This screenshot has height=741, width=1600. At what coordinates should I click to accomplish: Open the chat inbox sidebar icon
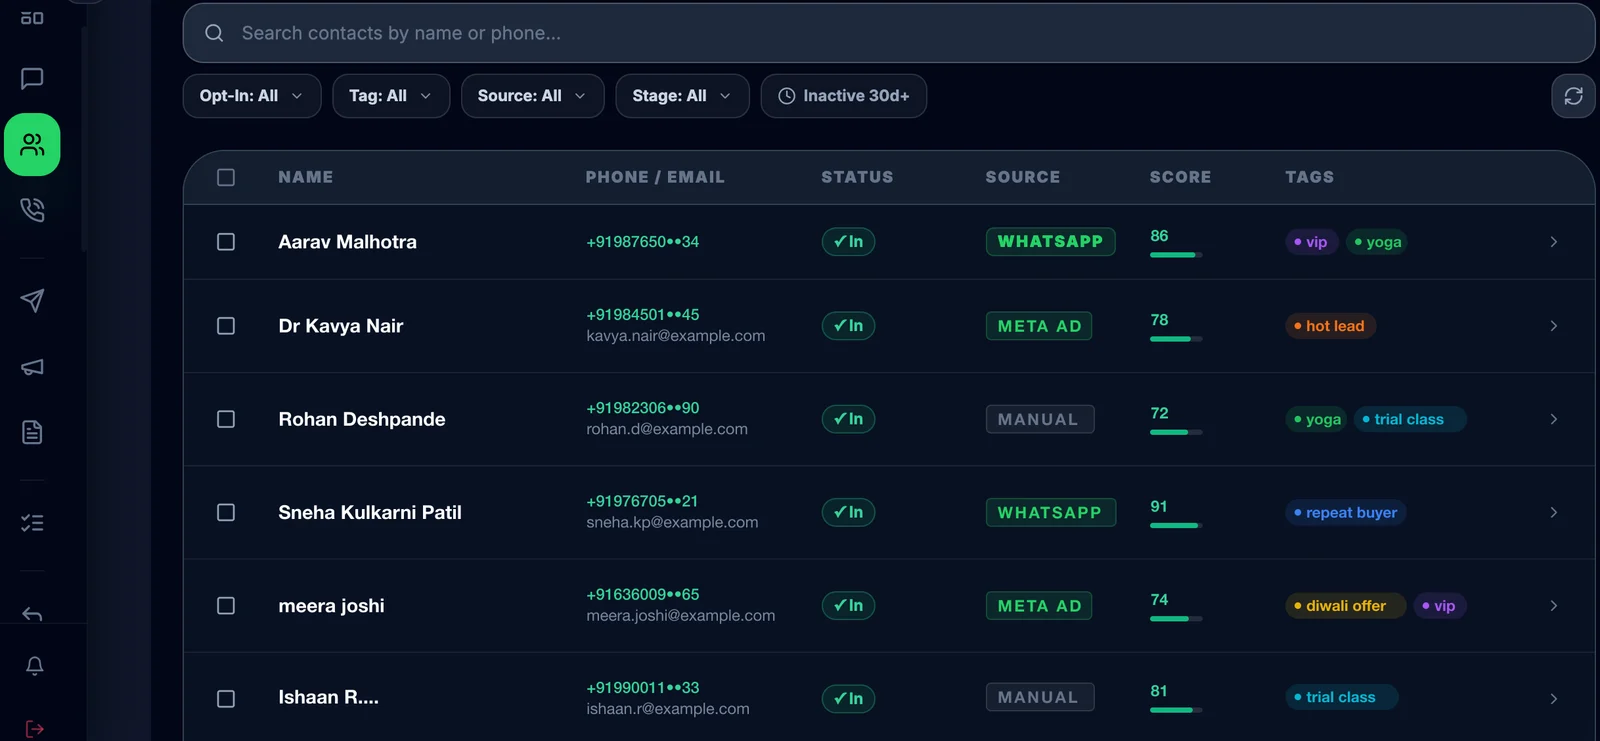(32, 78)
